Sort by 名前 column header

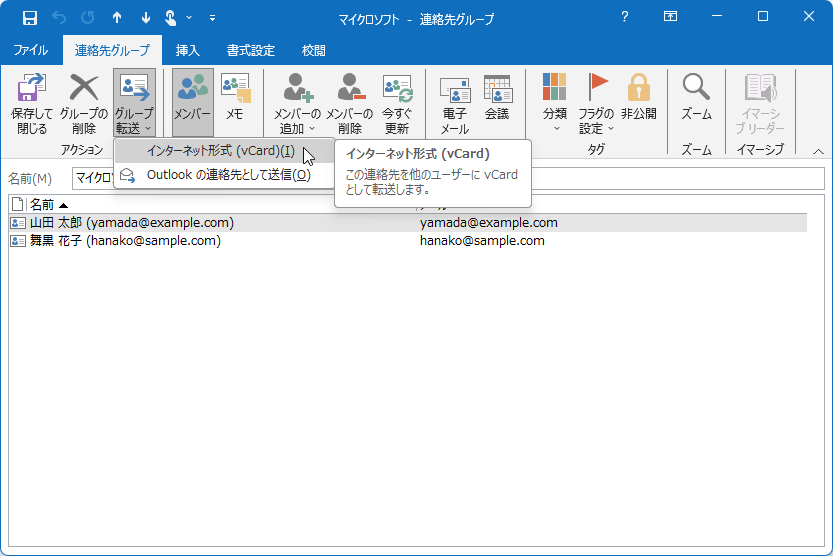(x=48, y=204)
